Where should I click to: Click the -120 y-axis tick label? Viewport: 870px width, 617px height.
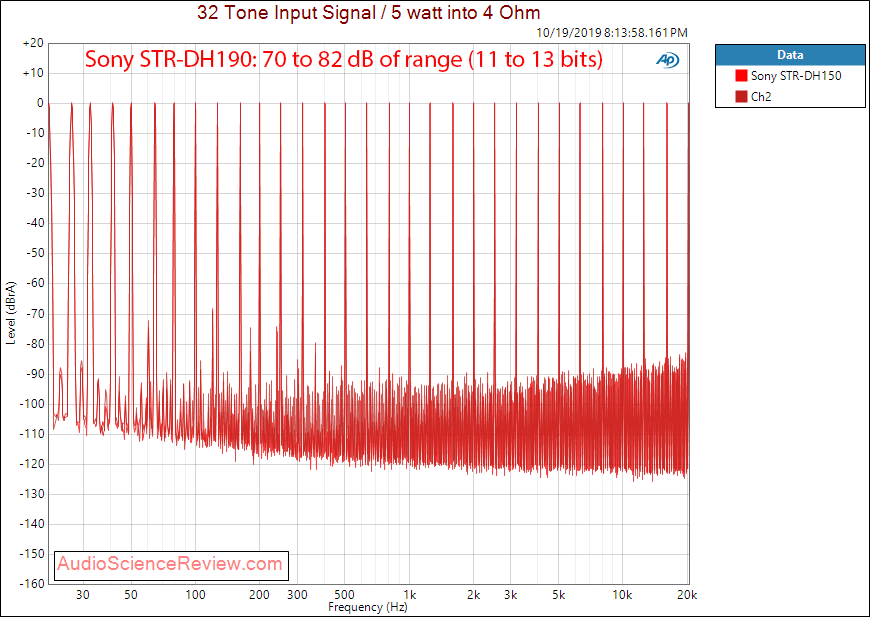click(x=32, y=464)
